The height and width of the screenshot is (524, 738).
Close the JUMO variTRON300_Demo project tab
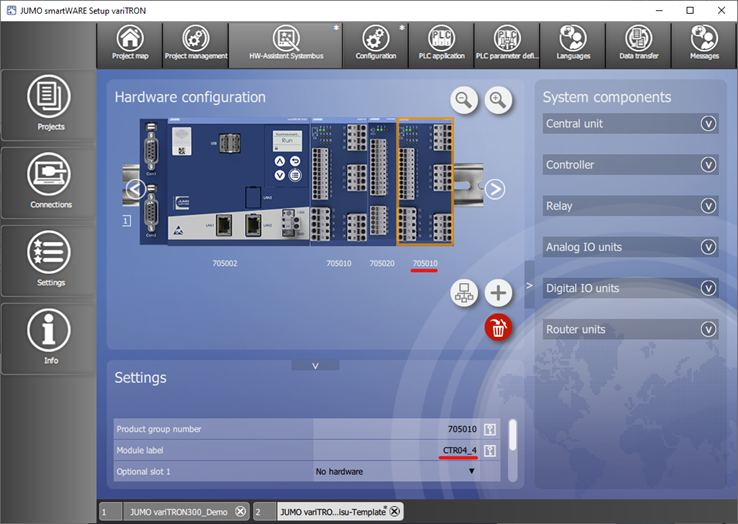click(x=240, y=511)
